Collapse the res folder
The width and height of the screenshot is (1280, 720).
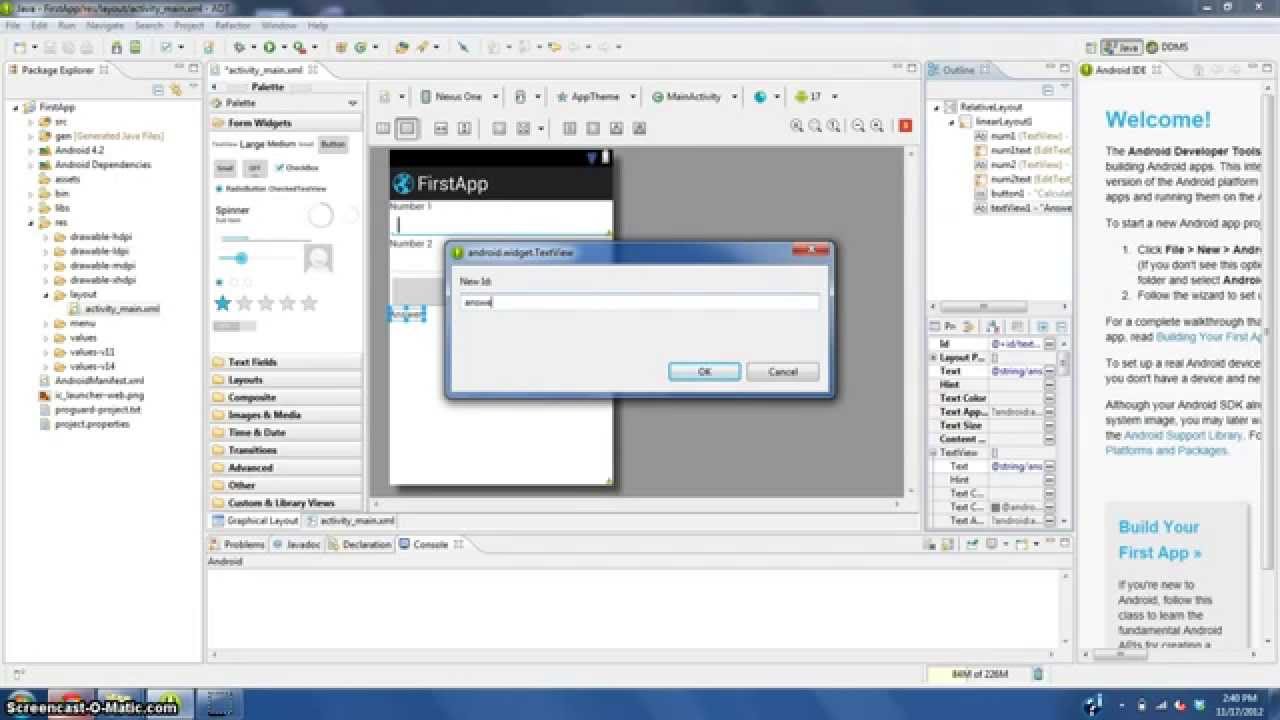click(30, 223)
